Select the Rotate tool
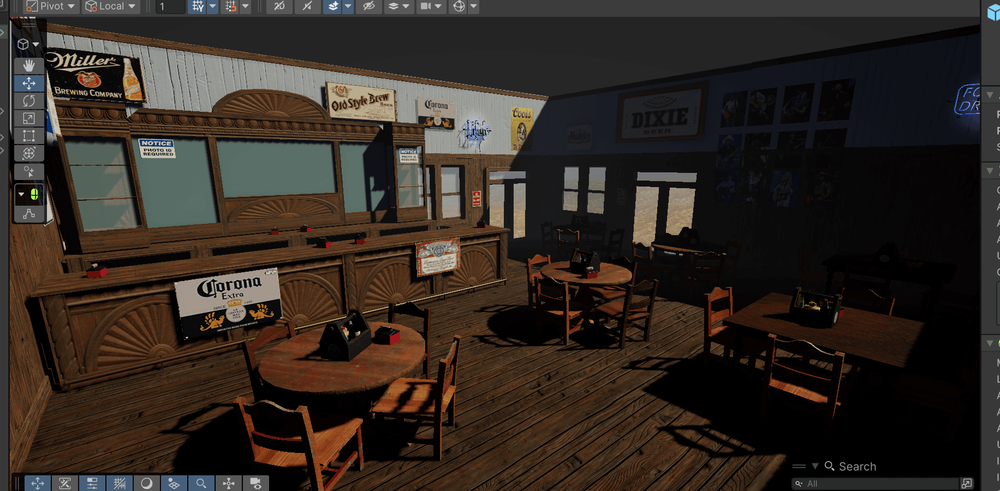The height and width of the screenshot is (491, 1000). (29, 101)
